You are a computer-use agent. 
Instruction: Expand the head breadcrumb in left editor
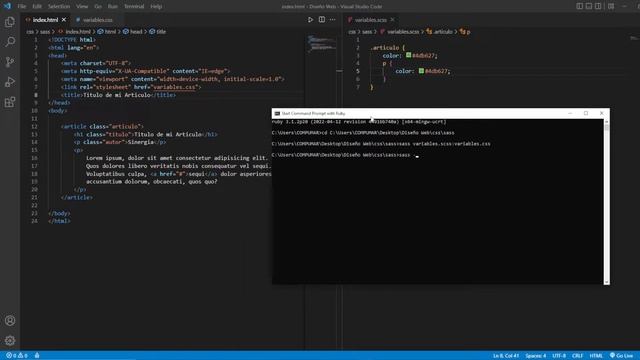coord(133,31)
